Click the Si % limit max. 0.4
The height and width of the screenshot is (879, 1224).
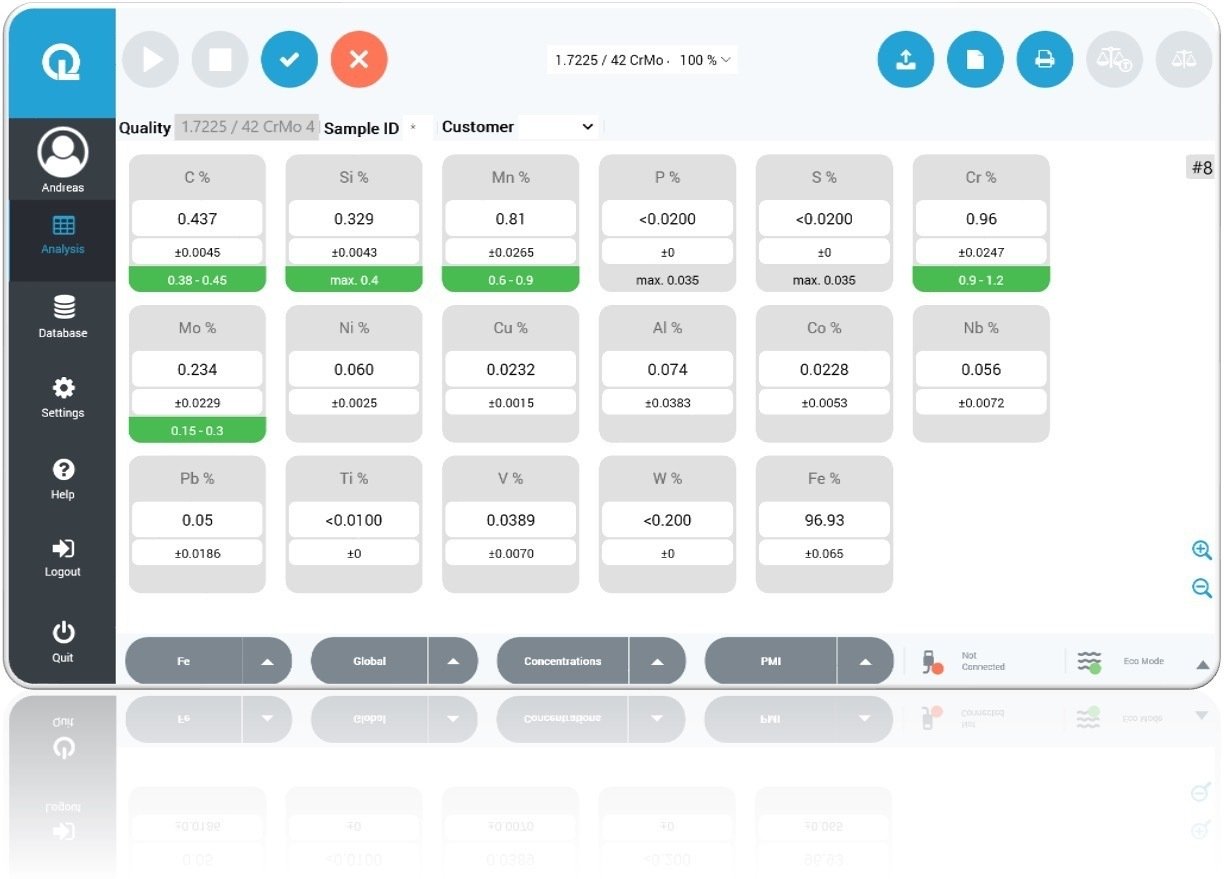coord(354,280)
